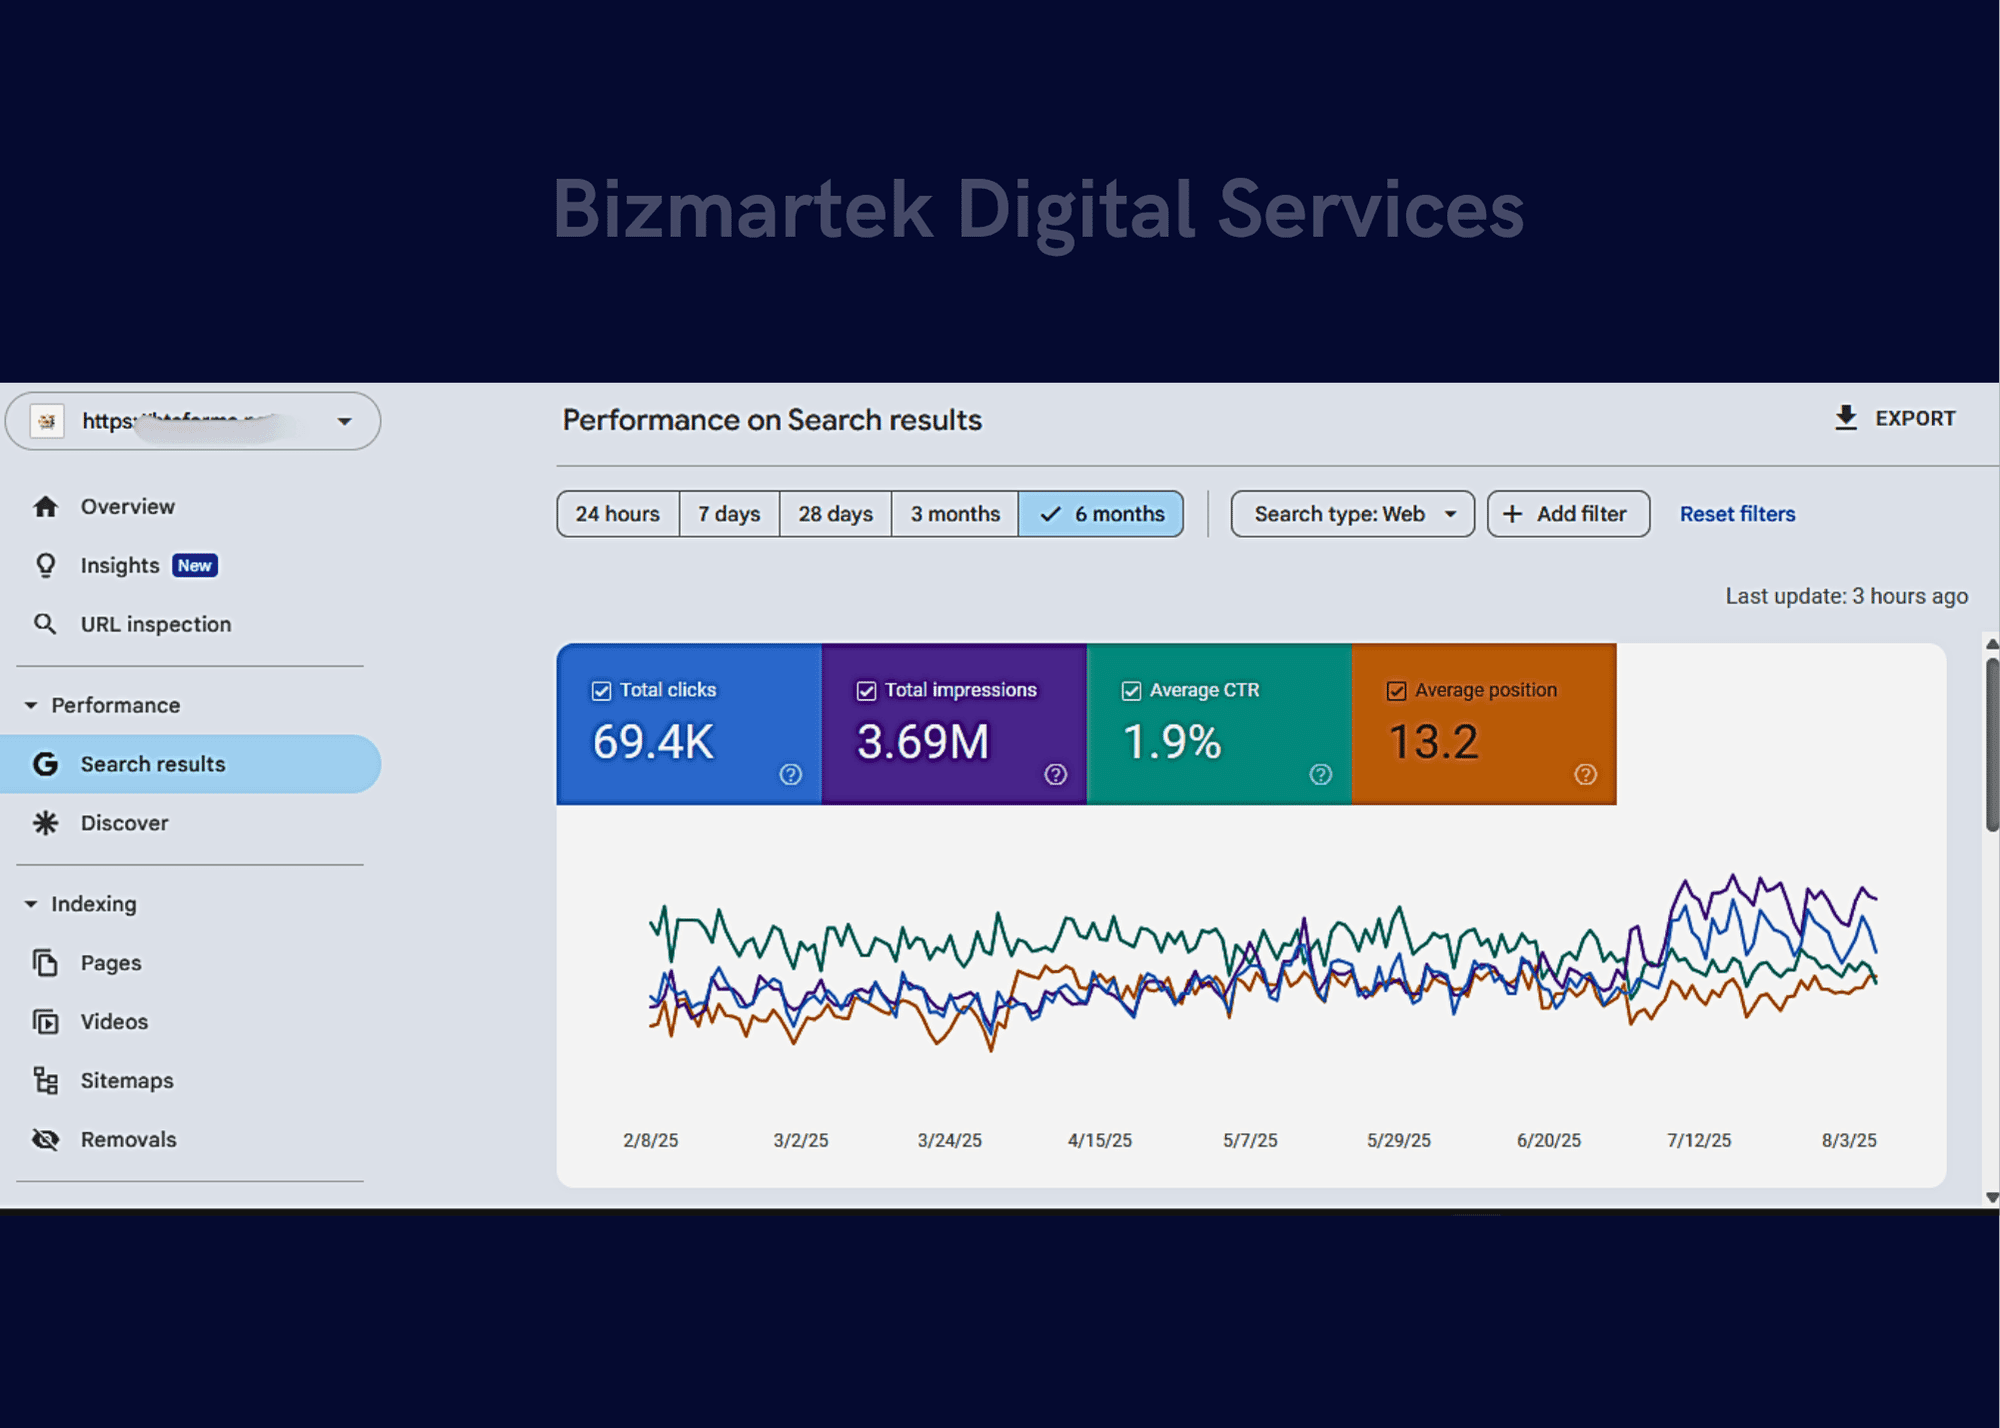Click help icon on Average position card
Screen dimensions: 2000x1428
click(x=1586, y=774)
